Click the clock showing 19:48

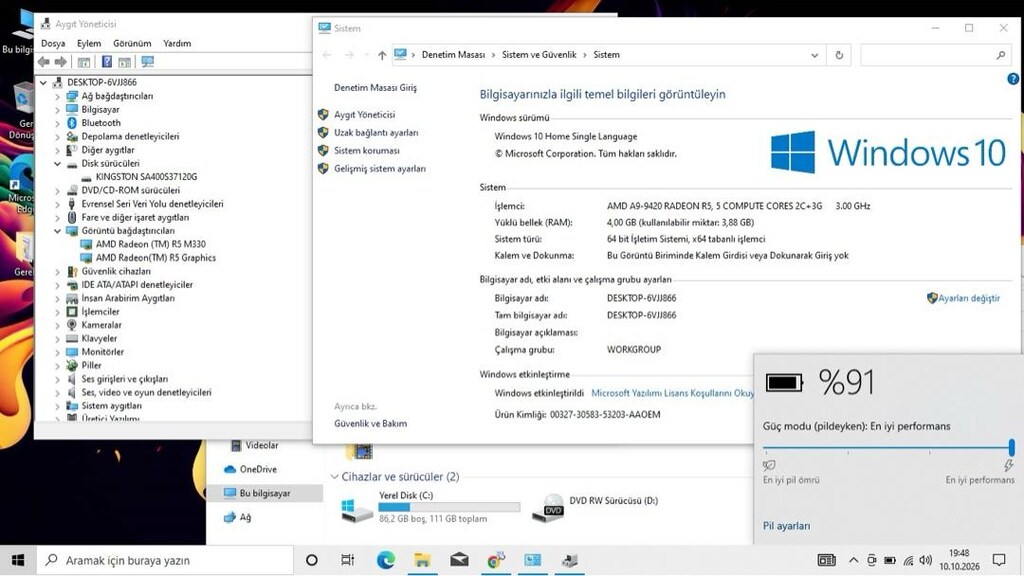pyautogui.click(x=959, y=553)
